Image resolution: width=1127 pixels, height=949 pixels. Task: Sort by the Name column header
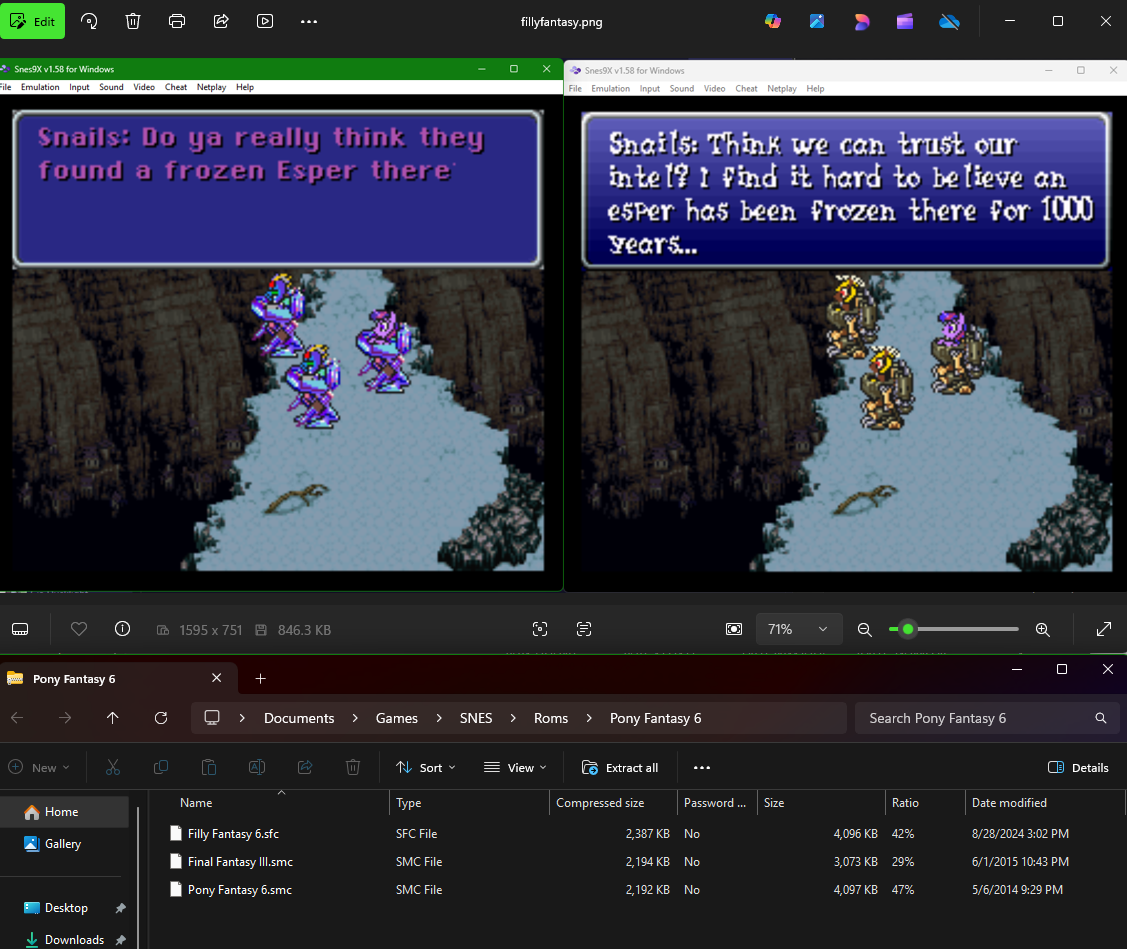(196, 803)
